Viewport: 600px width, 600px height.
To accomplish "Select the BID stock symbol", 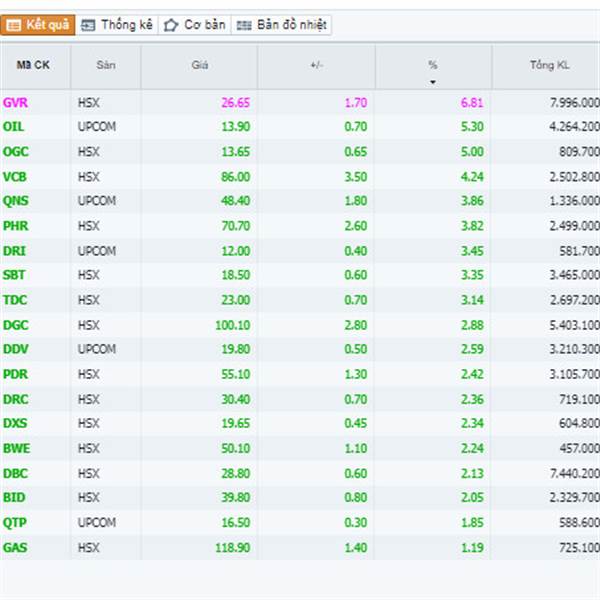I will pyautogui.click(x=13, y=497).
